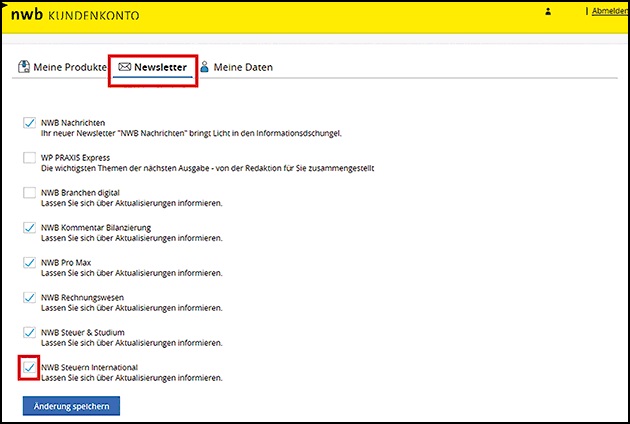Toggle NWB Steuer & Studium checkbox
The width and height of the screenshot is (630, 424).
pos(29,333)
